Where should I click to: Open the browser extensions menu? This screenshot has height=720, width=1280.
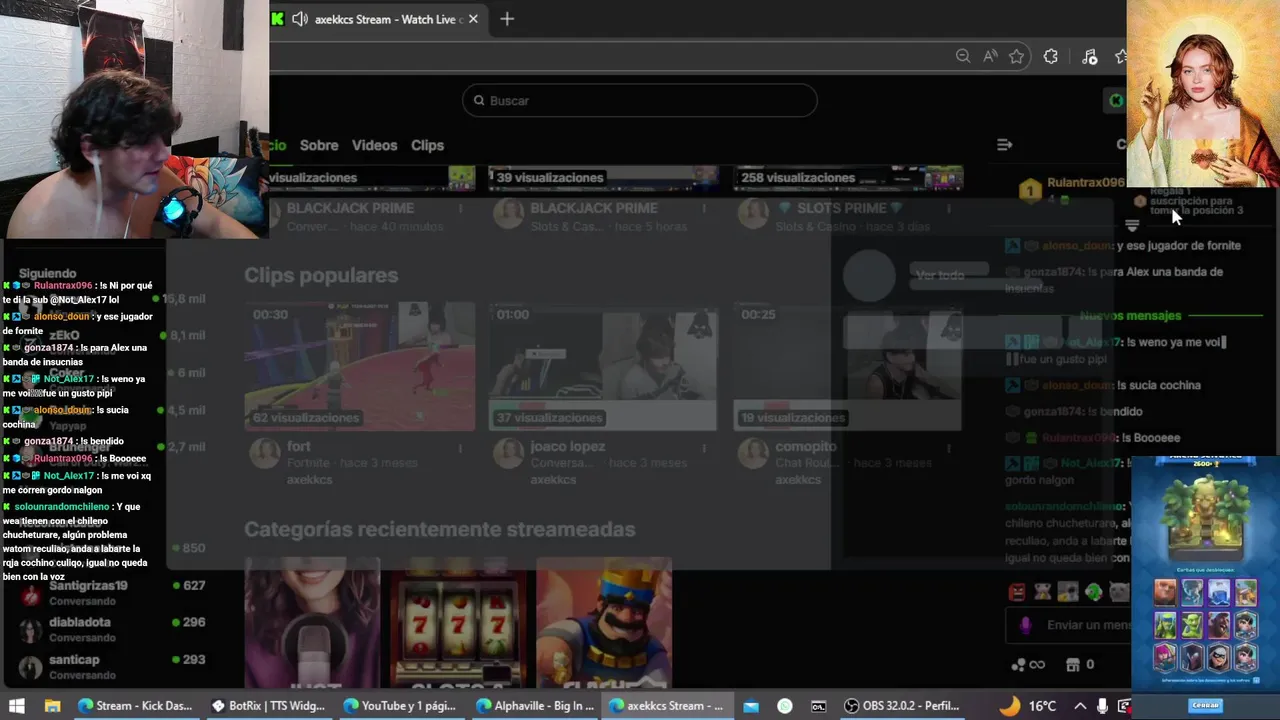tap(1050, 56)
